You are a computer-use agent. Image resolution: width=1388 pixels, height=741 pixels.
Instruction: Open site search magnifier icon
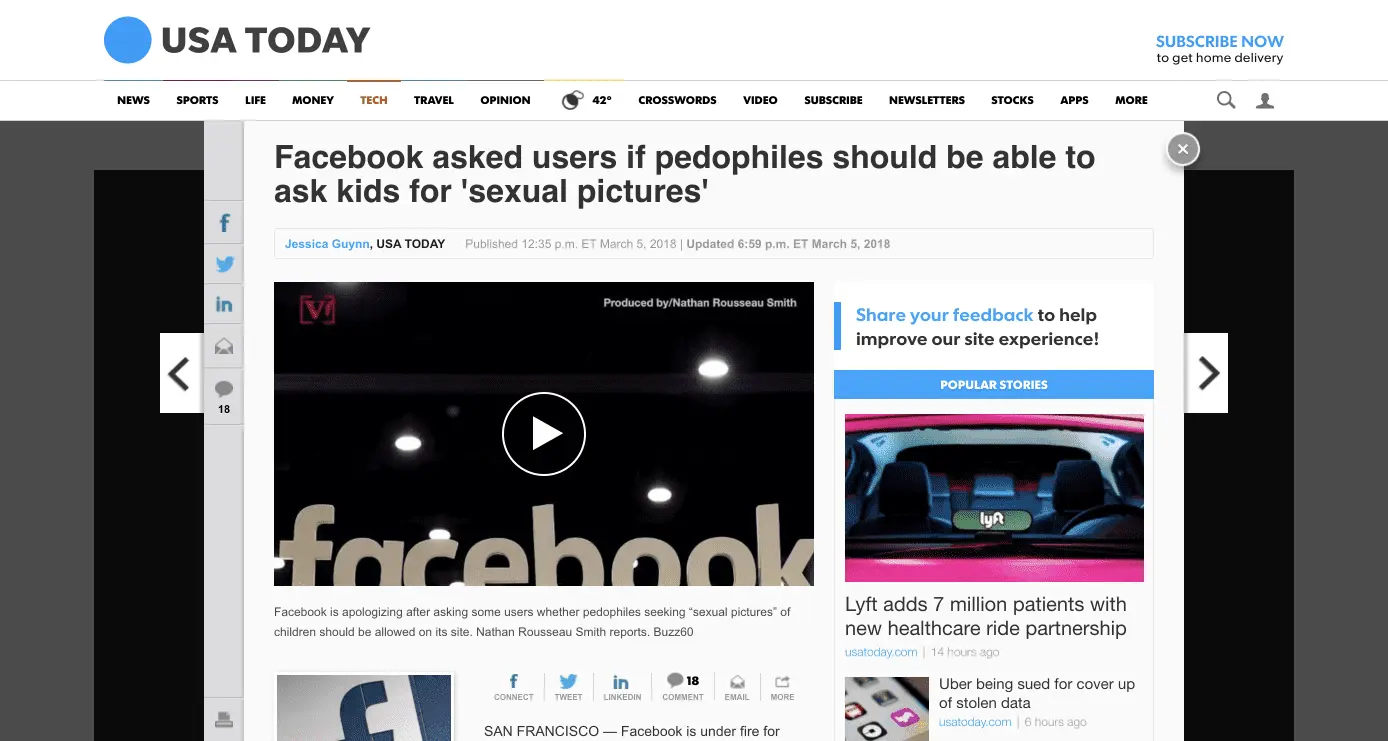coord(1226,100)
